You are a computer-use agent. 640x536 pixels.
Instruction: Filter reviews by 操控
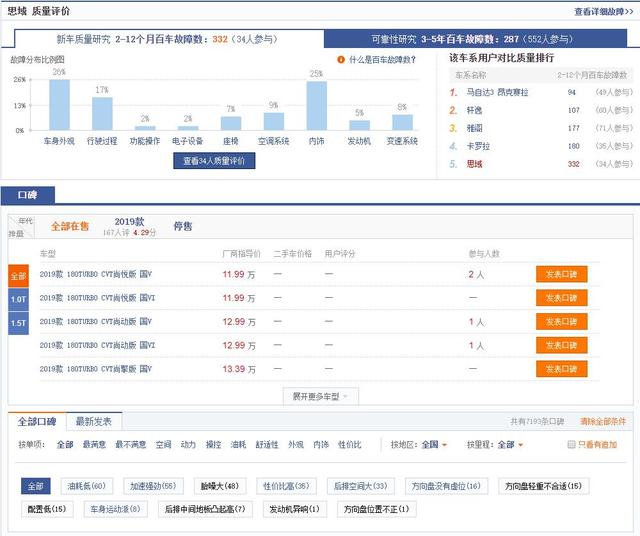tap(213, 445)
